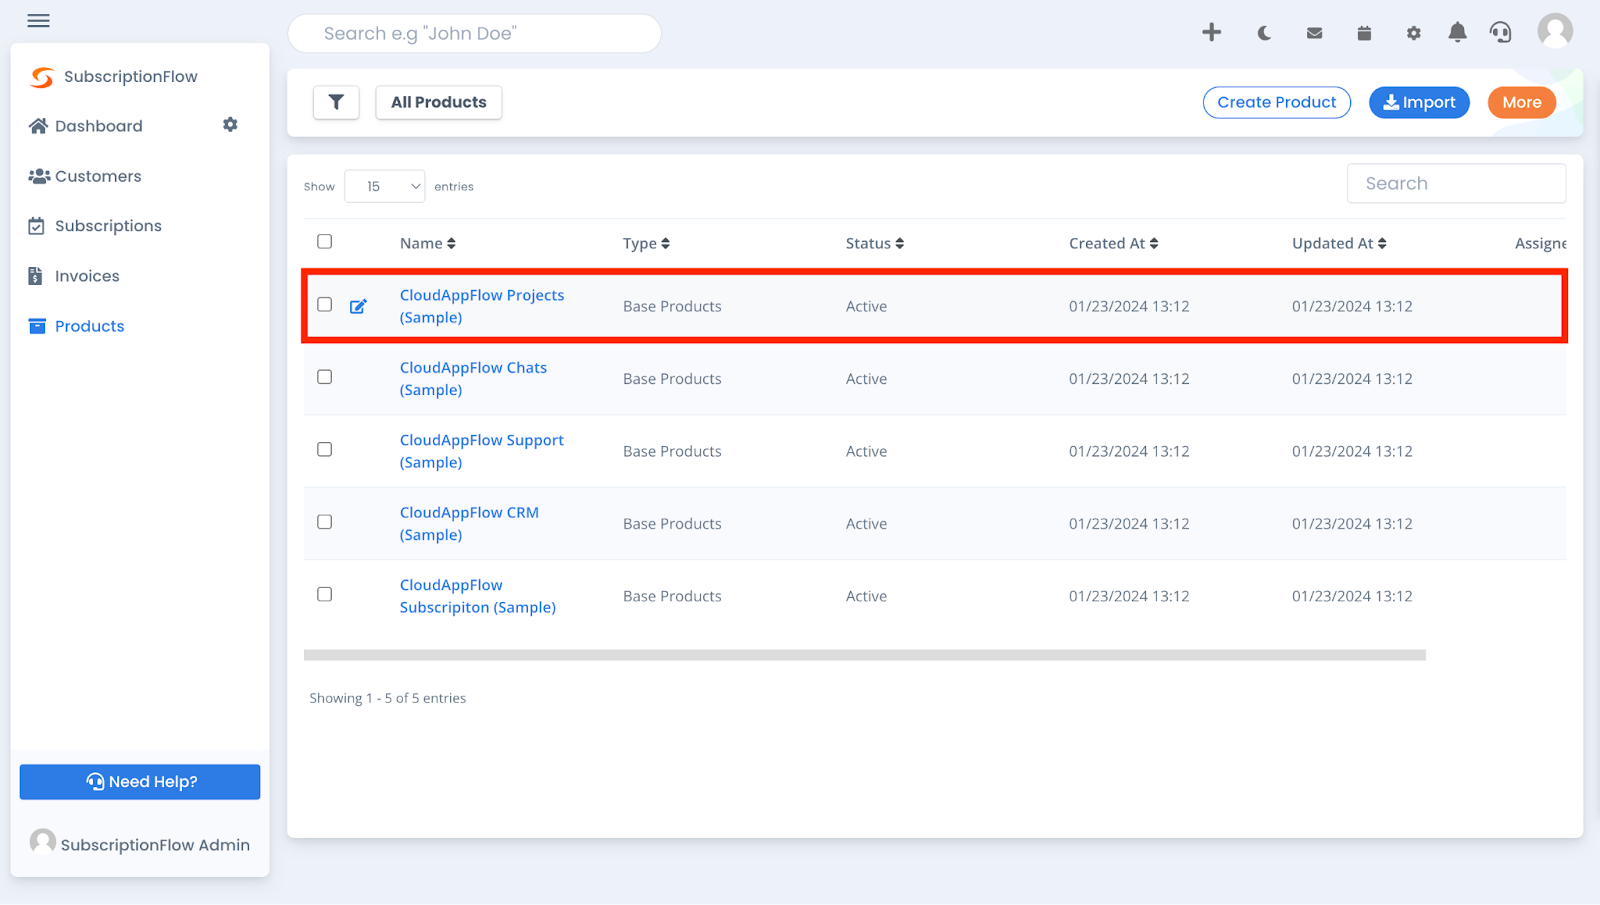Open the All Products view selector
The image size is (1600, 905).
tap(439, 102)
